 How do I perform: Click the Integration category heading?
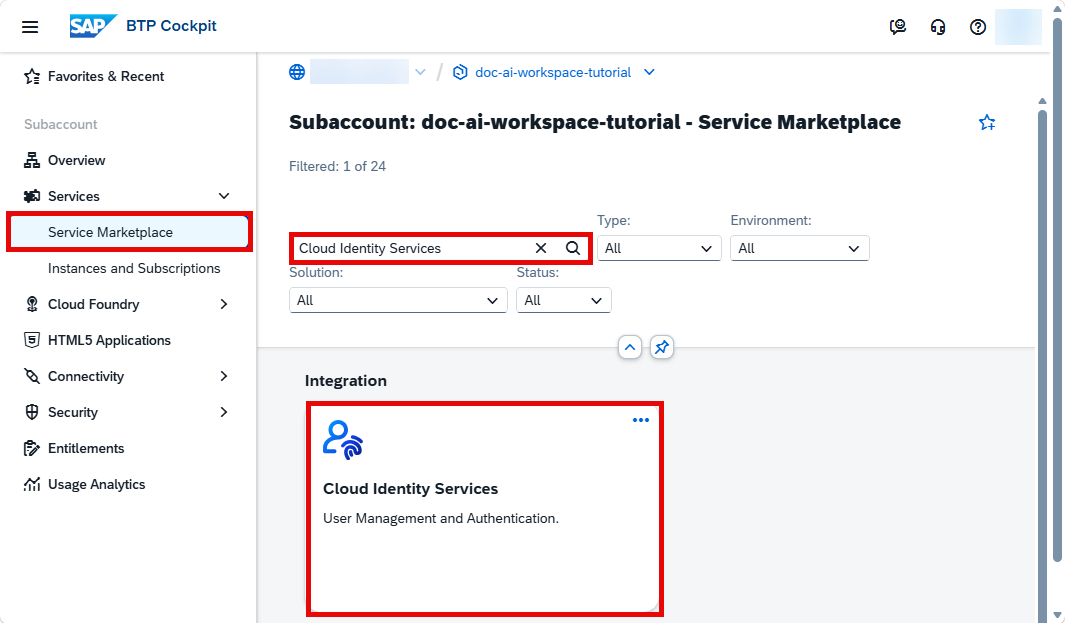tap(346, 380)
